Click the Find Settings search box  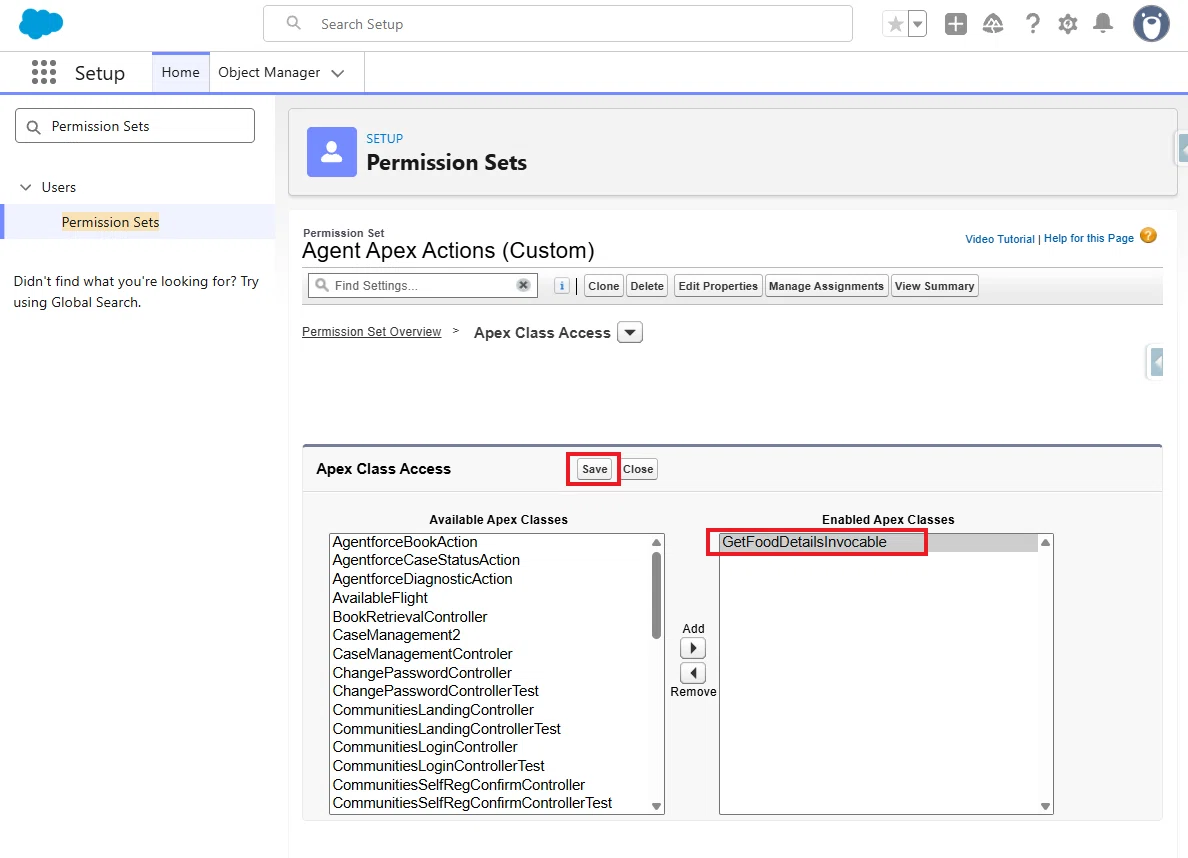tap(423, 286)
